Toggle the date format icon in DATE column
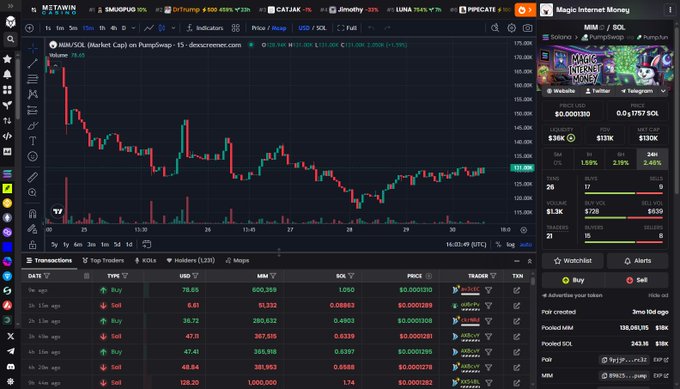 coord(86,276)
